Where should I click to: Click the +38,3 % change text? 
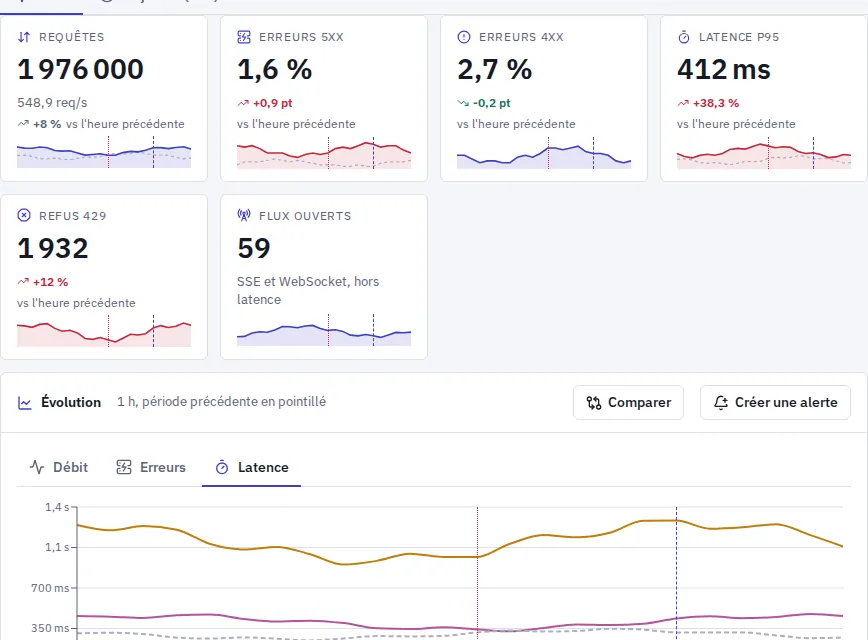(x=716, y=103)
